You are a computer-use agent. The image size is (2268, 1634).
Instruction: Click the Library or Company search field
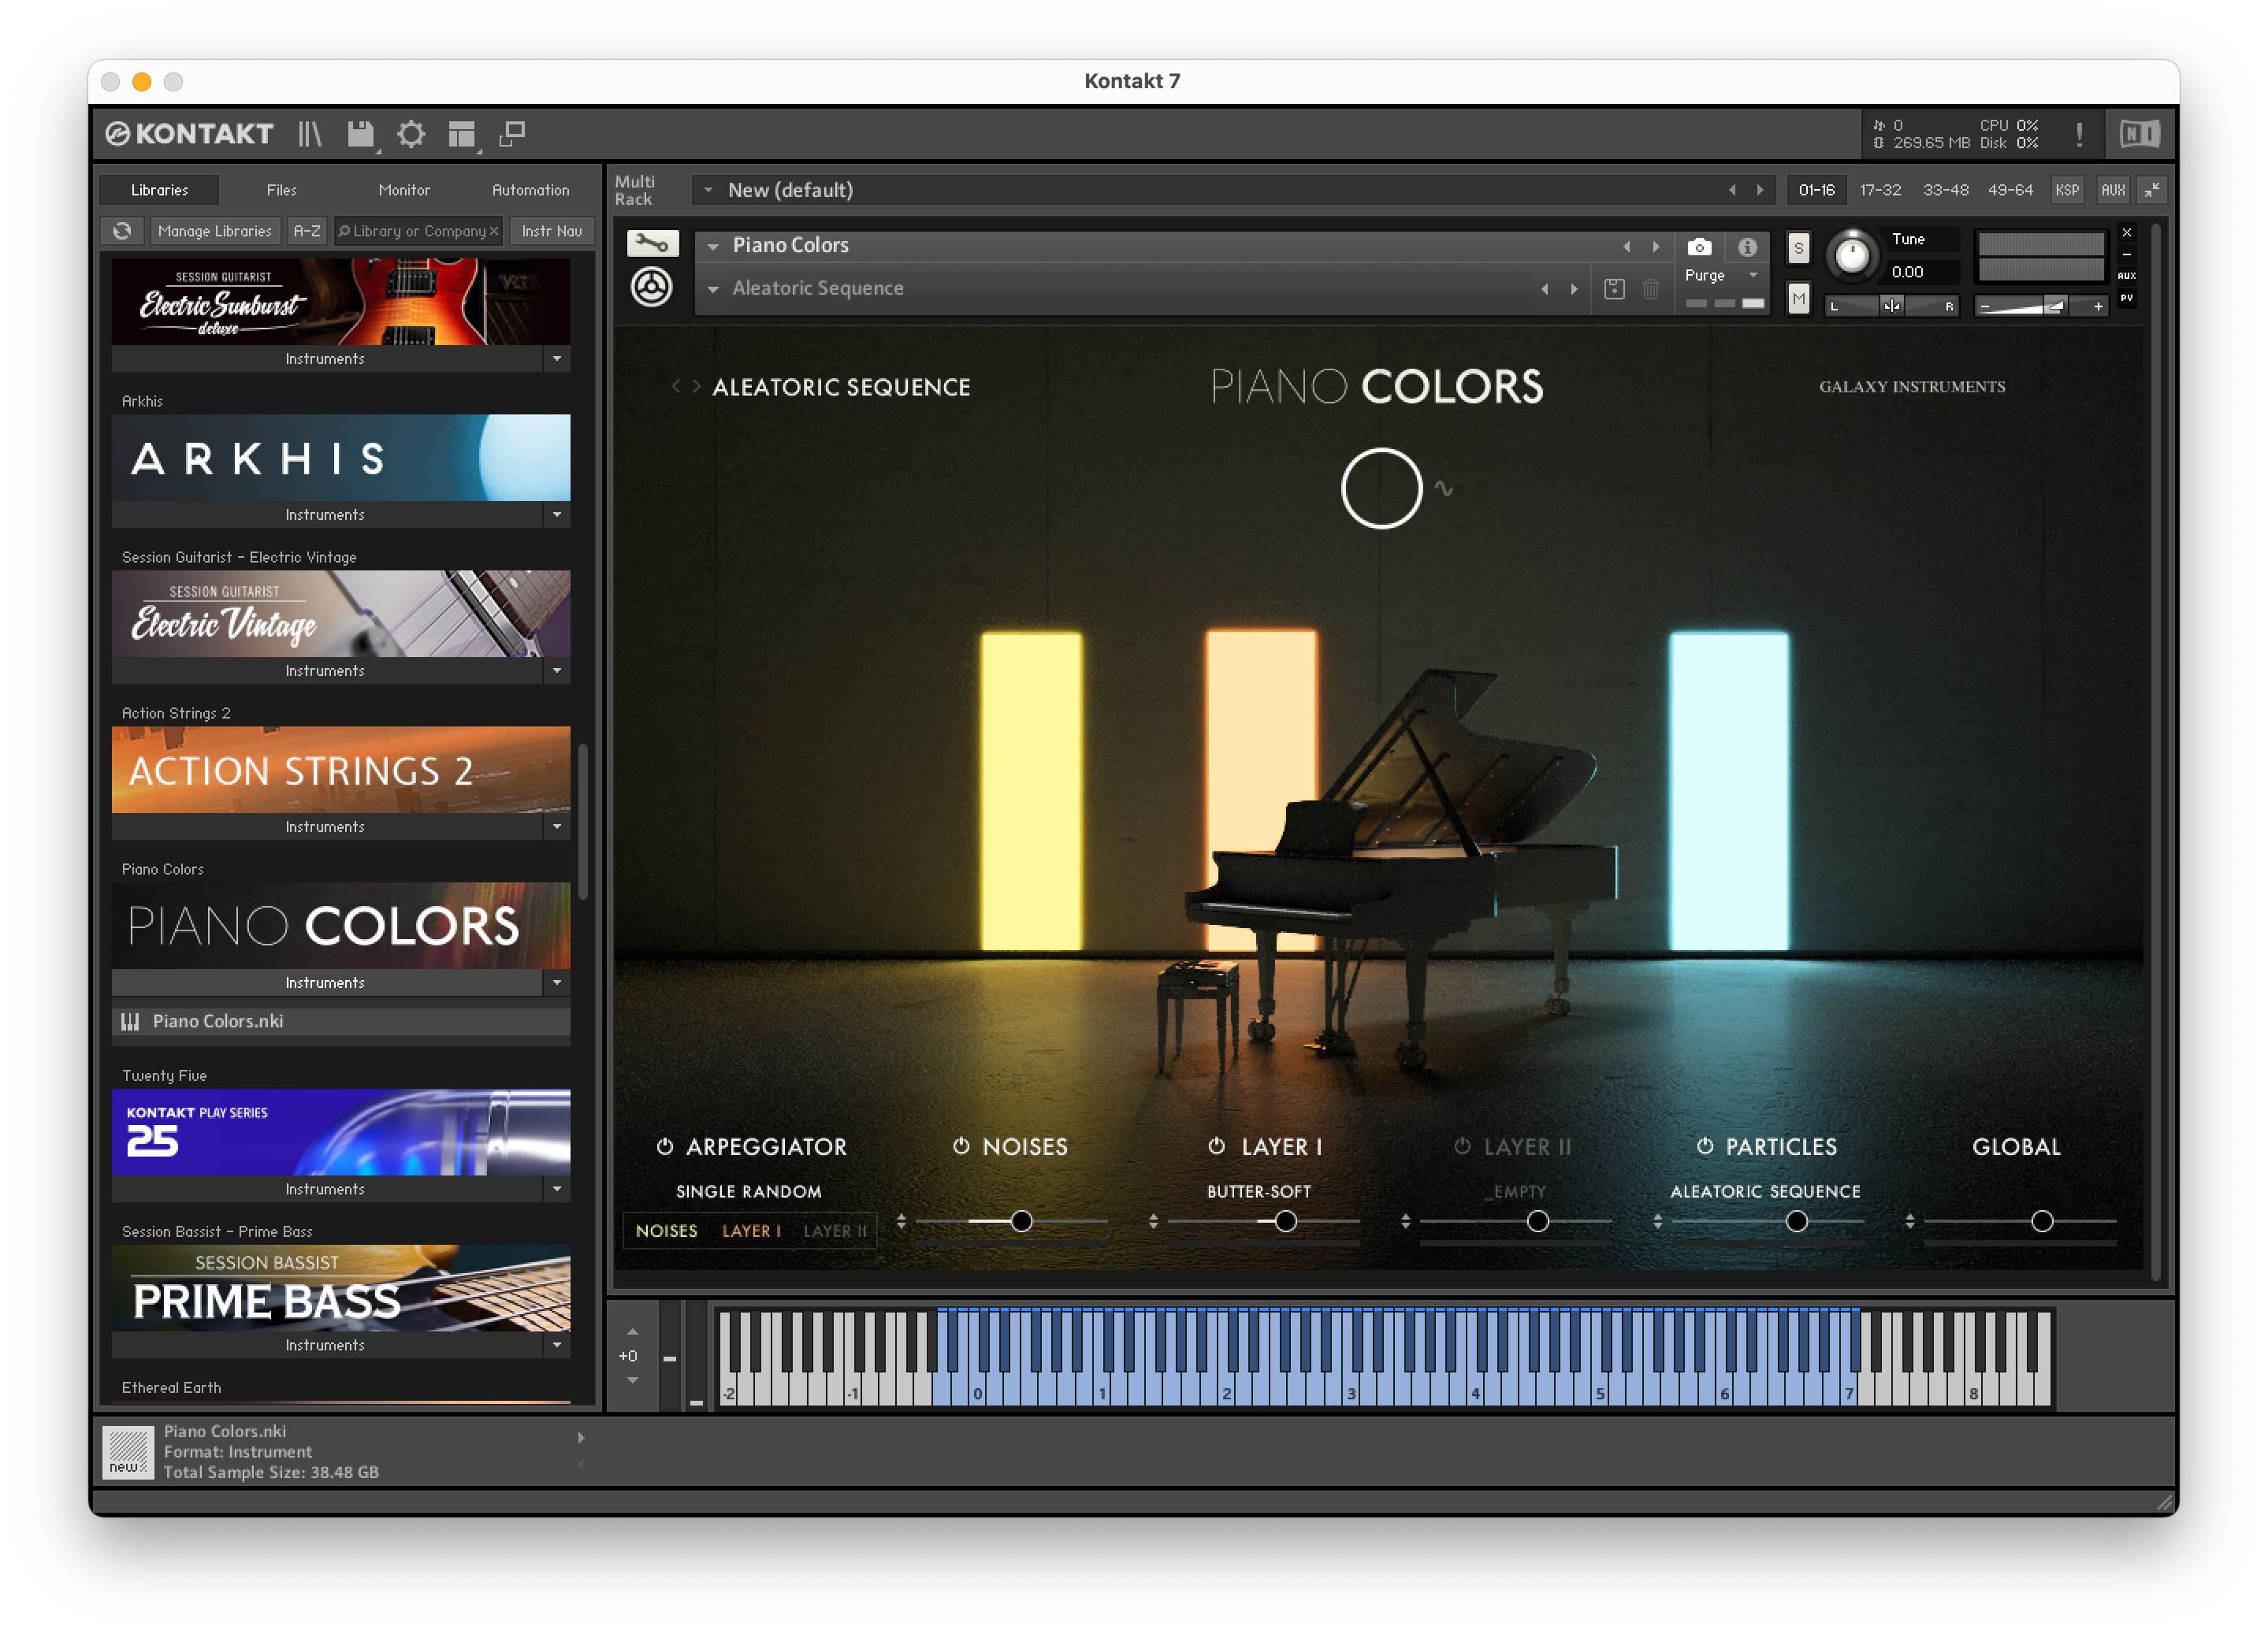pyautogui.click(x=418, y=231)
